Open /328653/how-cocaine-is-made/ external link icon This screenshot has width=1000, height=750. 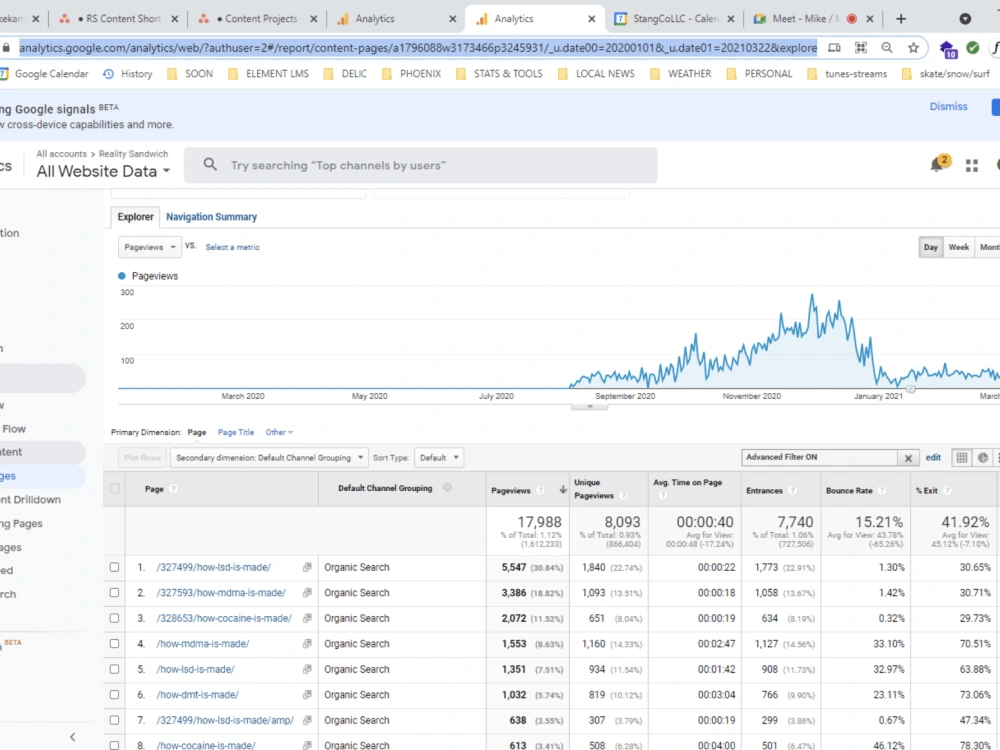tap(307, 618)
